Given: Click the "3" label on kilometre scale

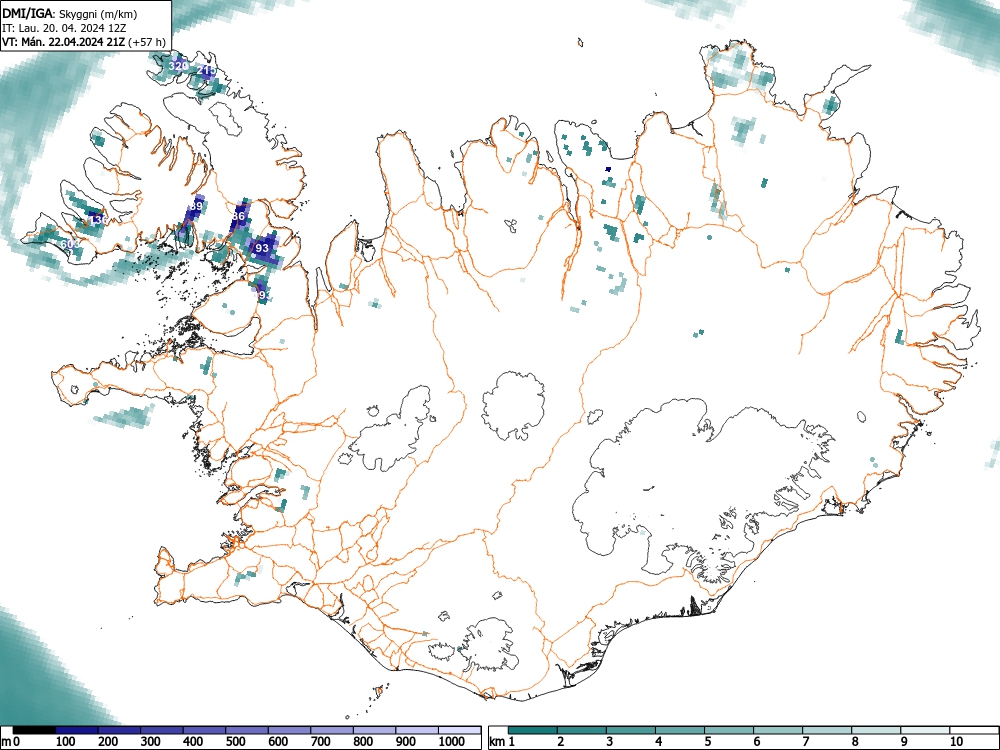Looking at the screenshot, I should click(610, 741).
